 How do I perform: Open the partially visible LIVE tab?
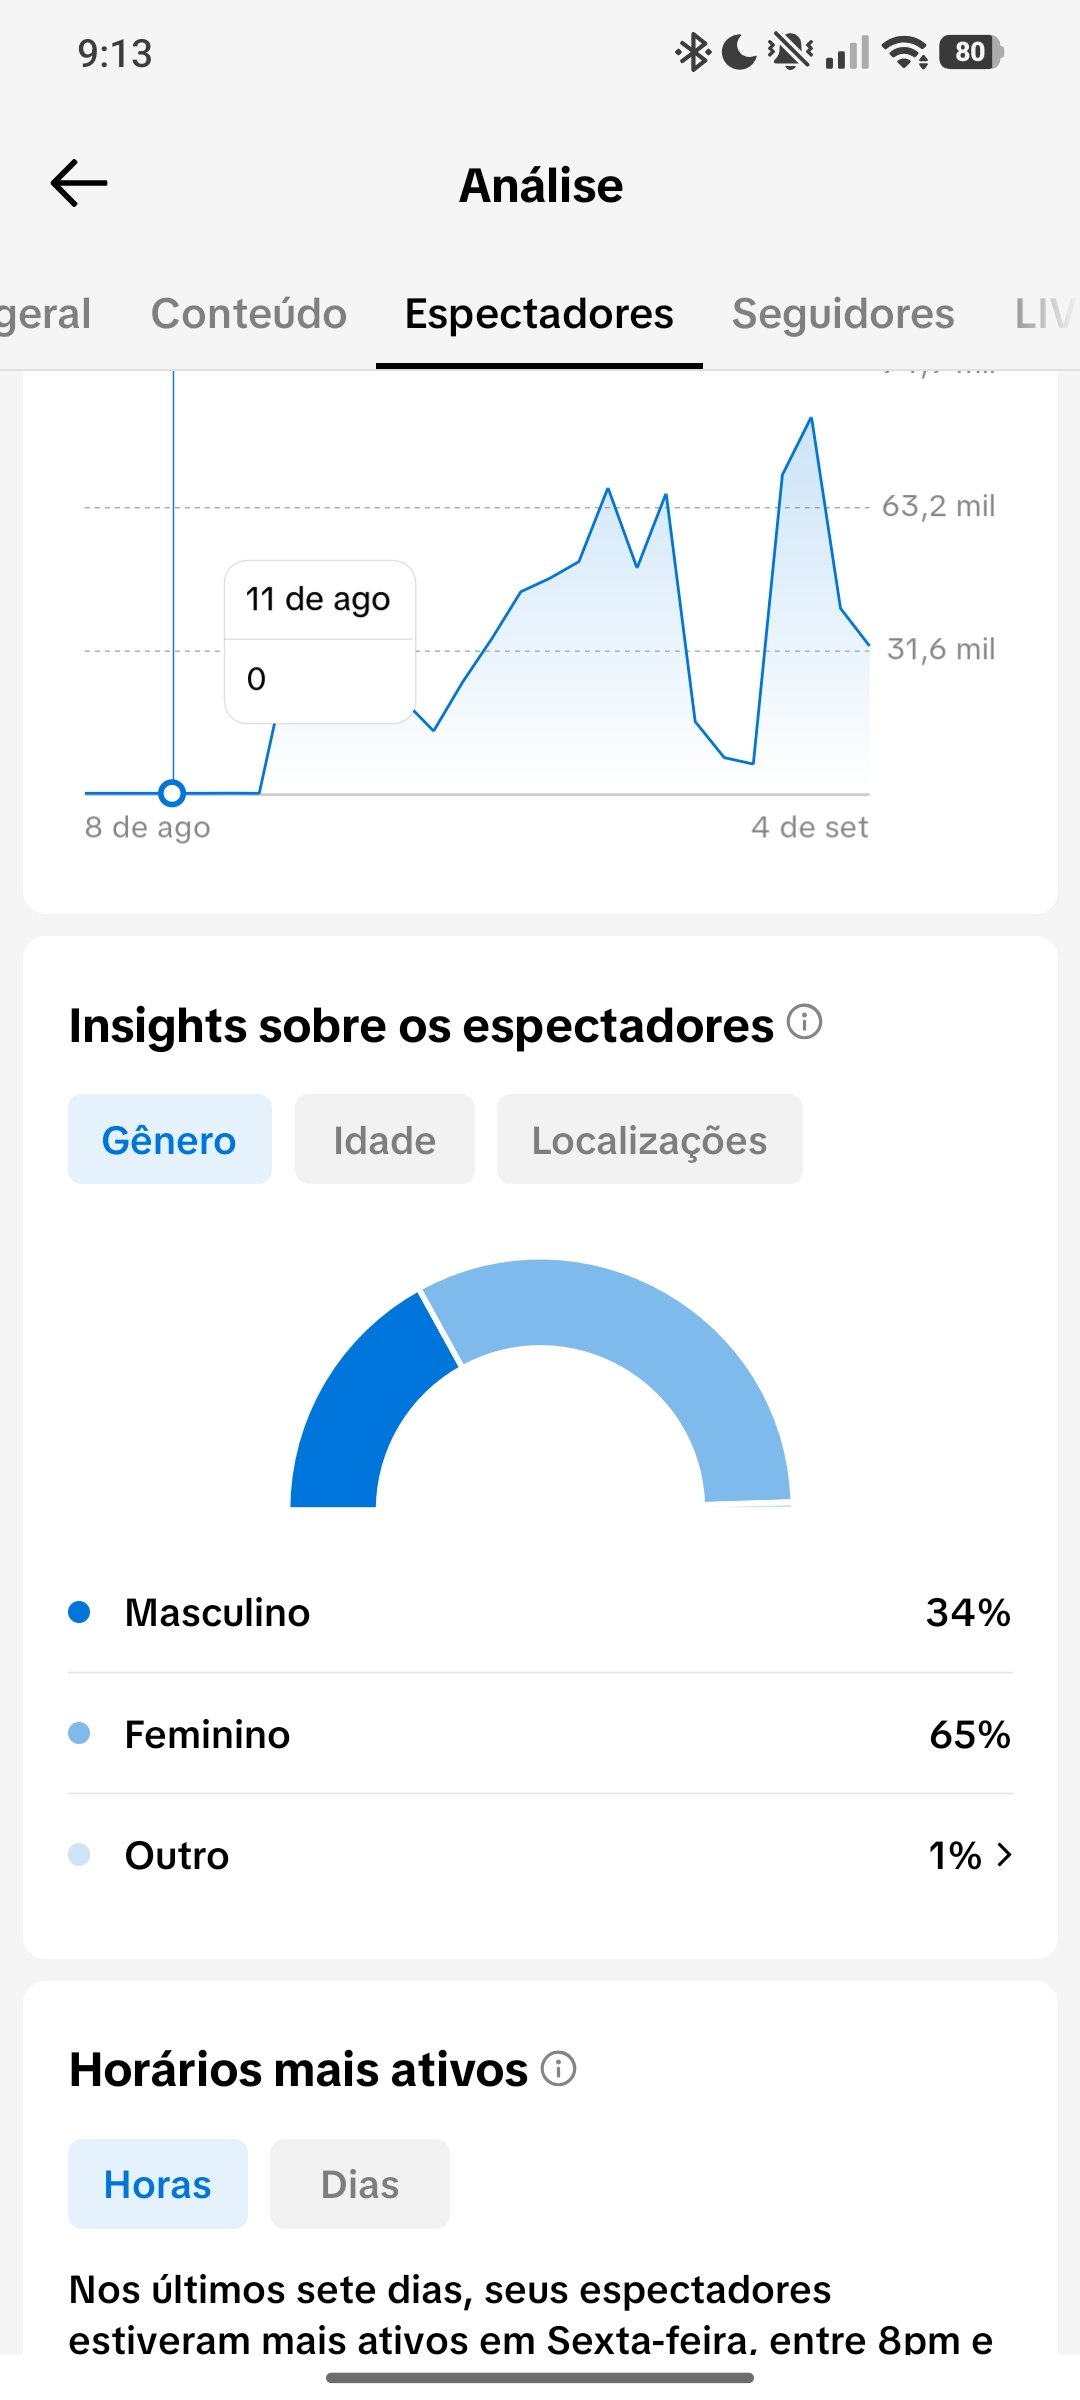pos(1046,314)
